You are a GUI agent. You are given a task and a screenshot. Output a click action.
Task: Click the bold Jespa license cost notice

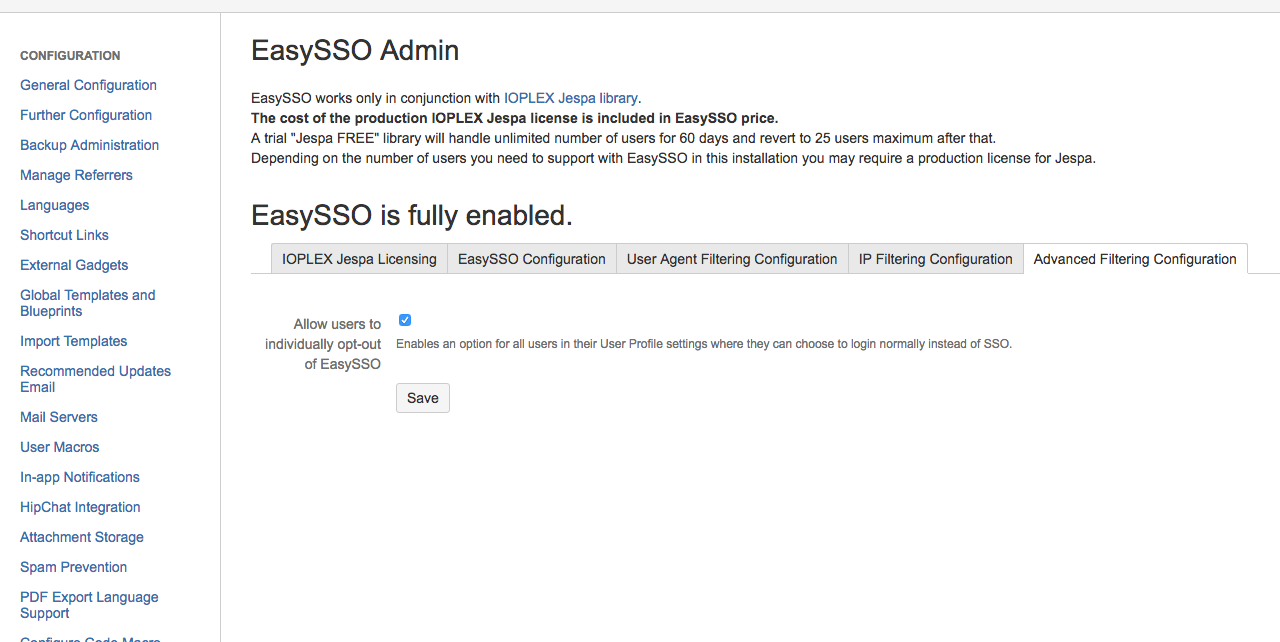[x=514, y=118]
